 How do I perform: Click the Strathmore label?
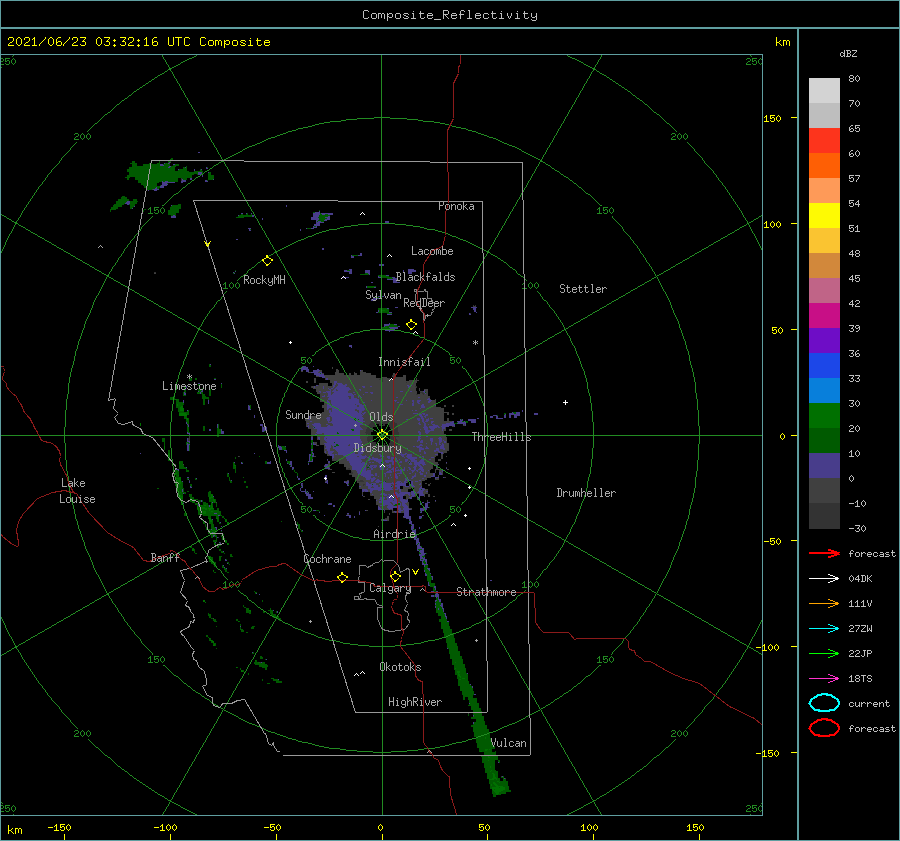(x=486, y=592)
